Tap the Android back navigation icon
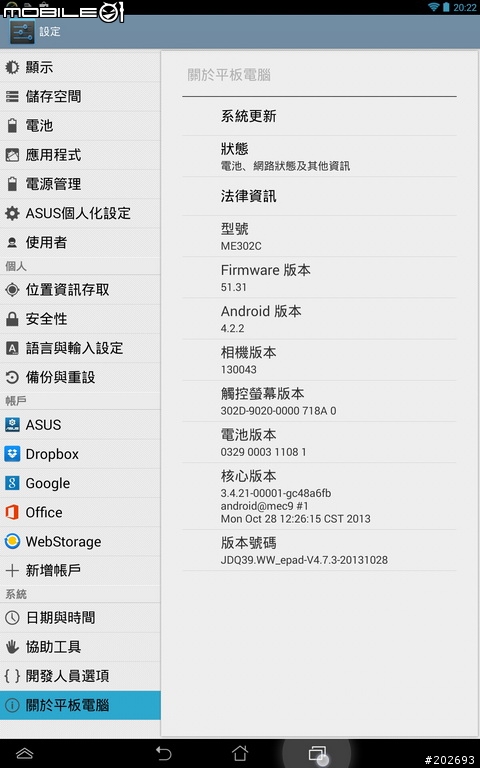The width and height of the screenshot is (480, 768). tap(163, 752)
